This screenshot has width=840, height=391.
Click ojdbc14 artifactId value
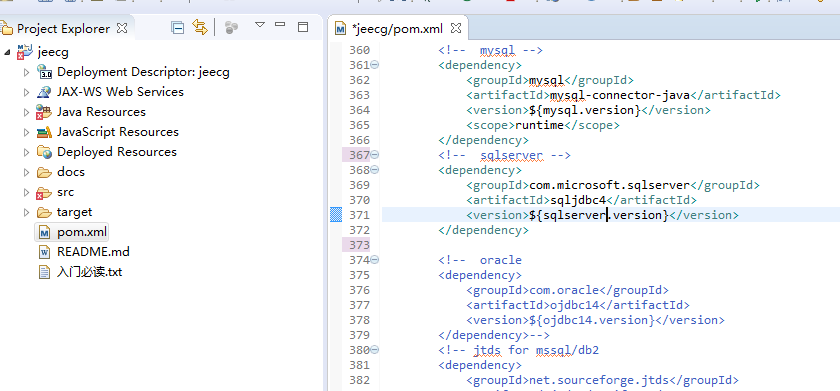point(574,305)
